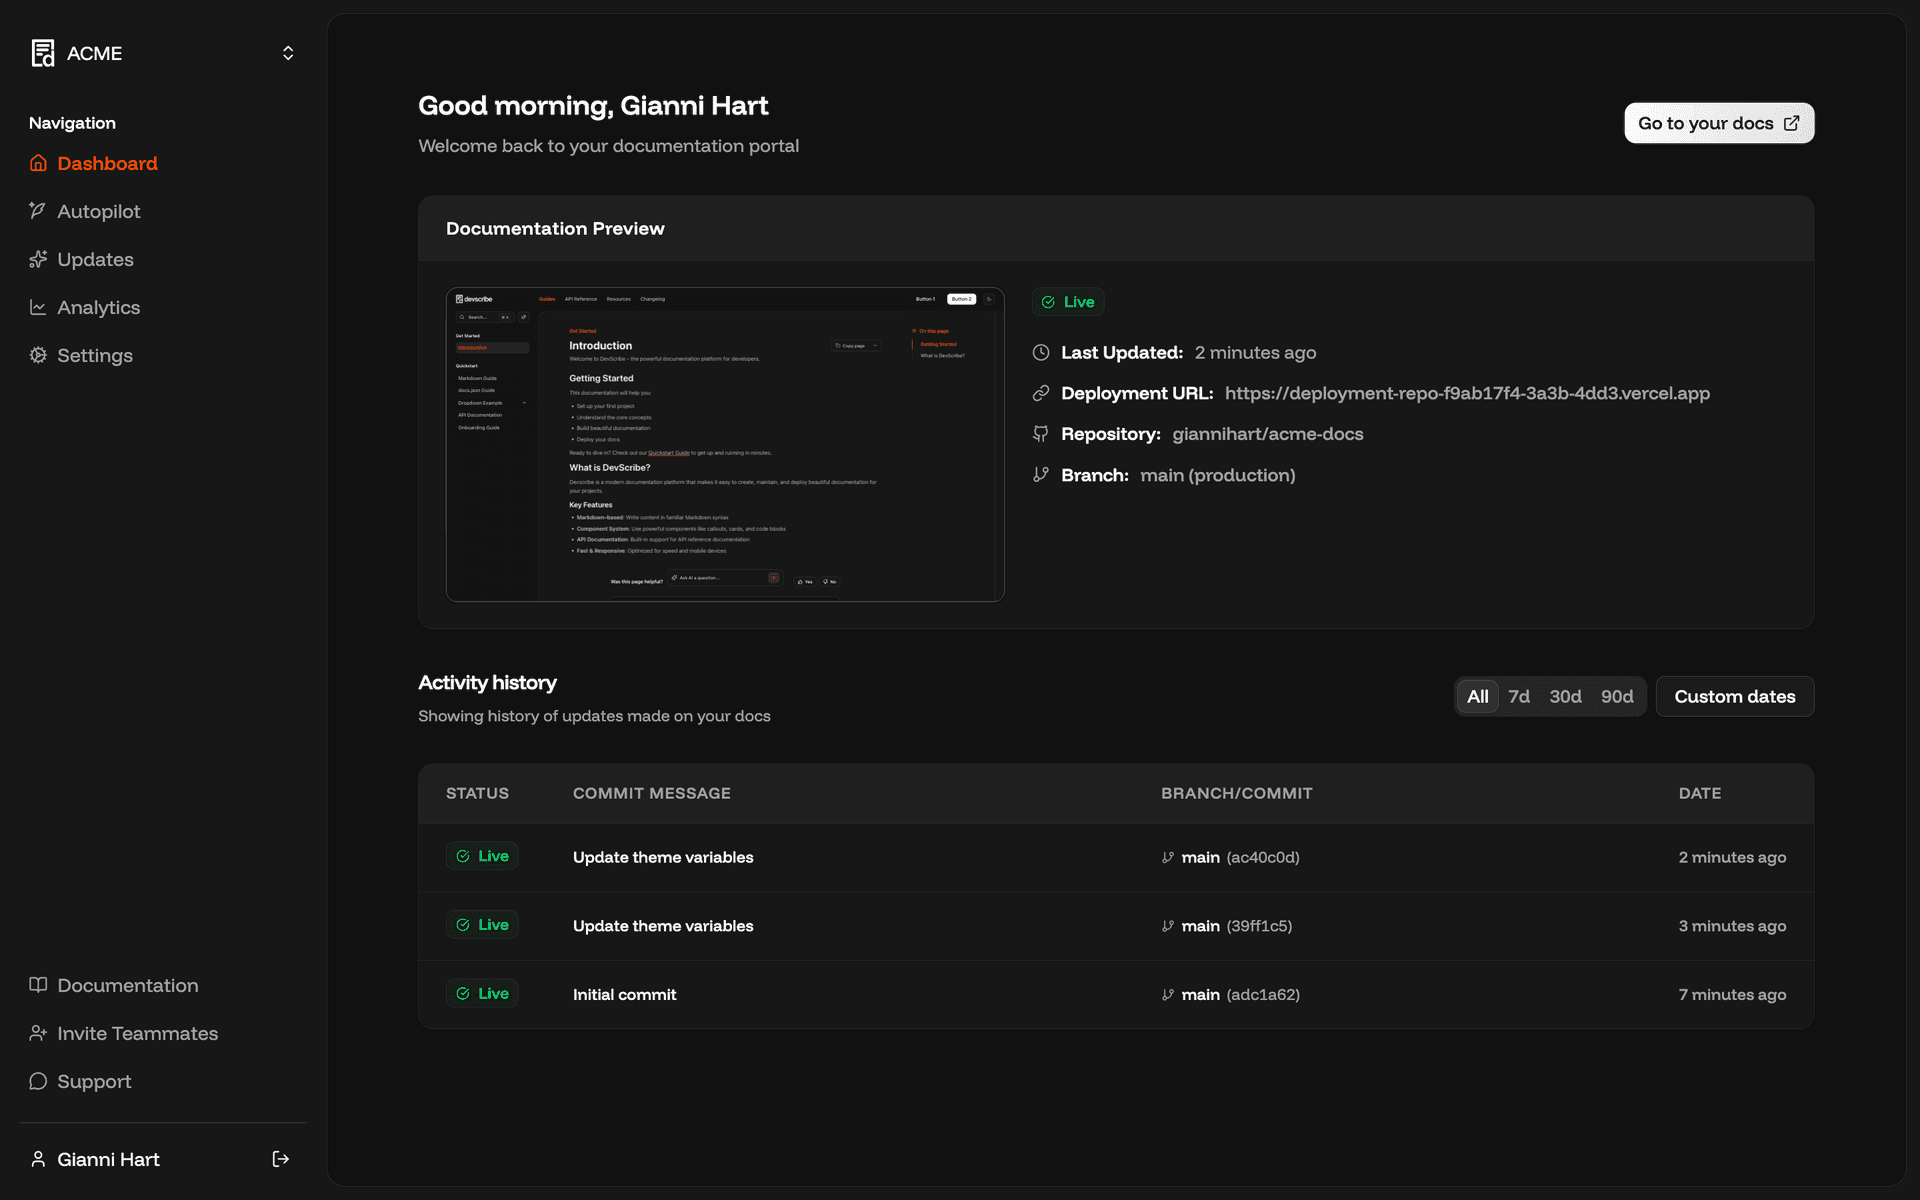Click the Autopilot icon in the sidebar
This screenshot has height=1200, width=1920.
[38, 211]
